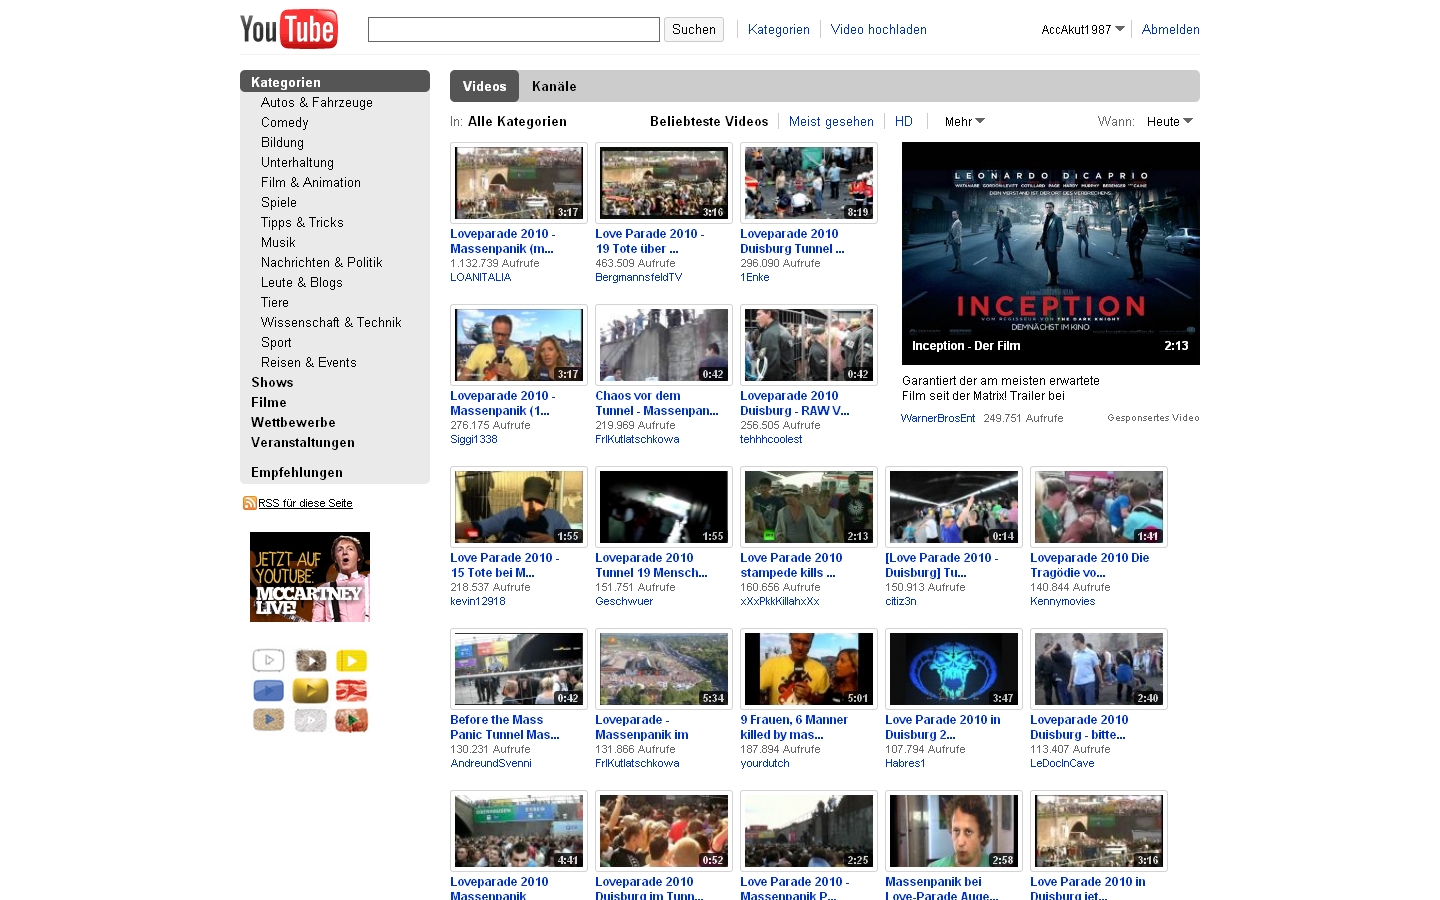Go to Video hochladen
This screenshot has height=900, width=1440.
(879, 30)
